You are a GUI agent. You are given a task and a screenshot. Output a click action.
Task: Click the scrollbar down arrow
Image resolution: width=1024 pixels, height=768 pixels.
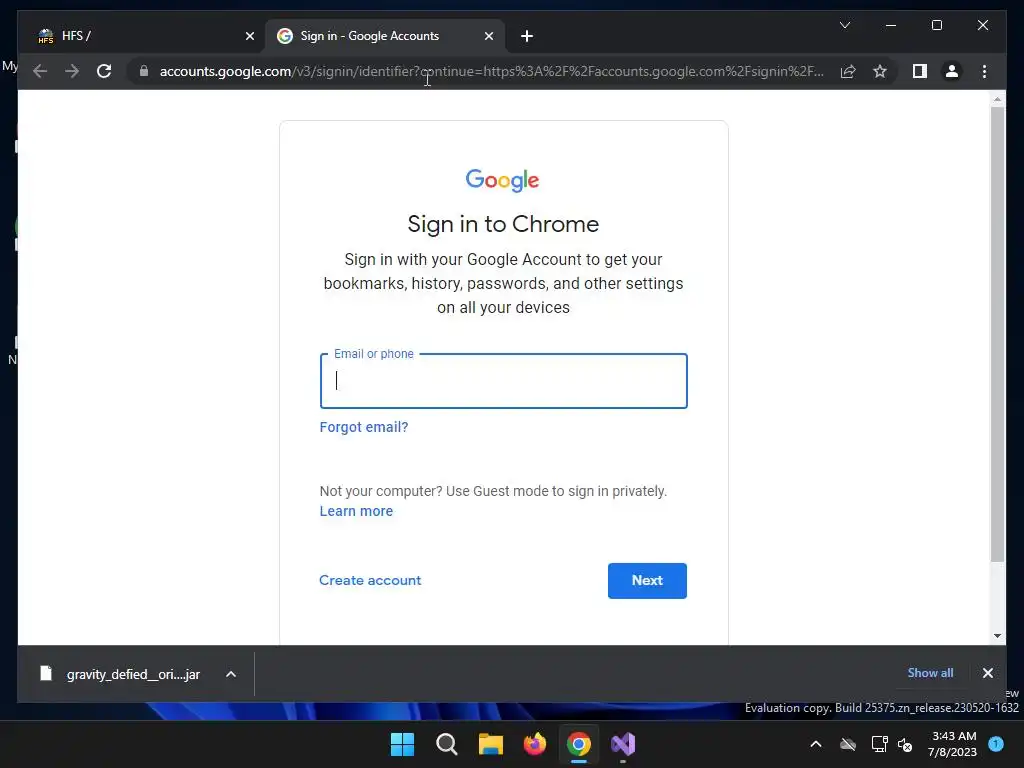997,635
